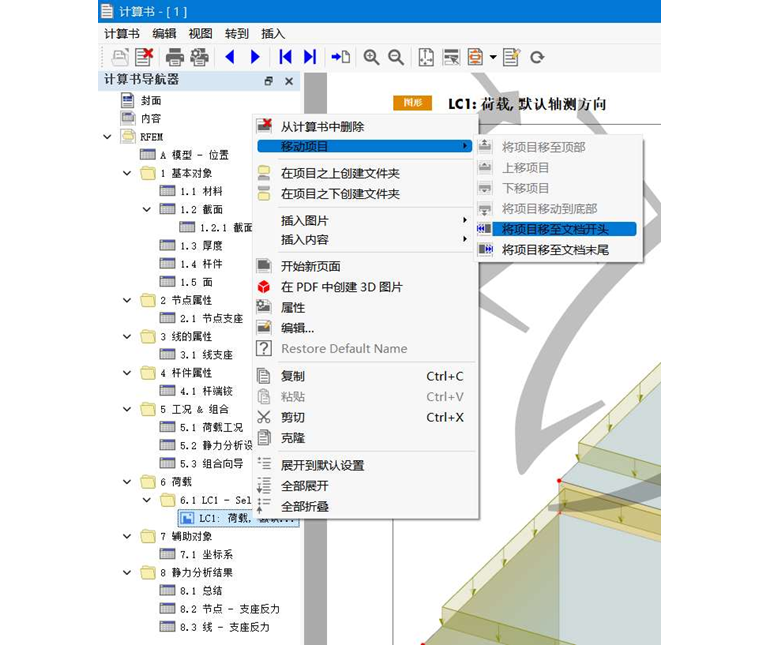The image size is (760, 645).
Task: Click the orange 图形 label in report
Action: (x=412, y=103)
